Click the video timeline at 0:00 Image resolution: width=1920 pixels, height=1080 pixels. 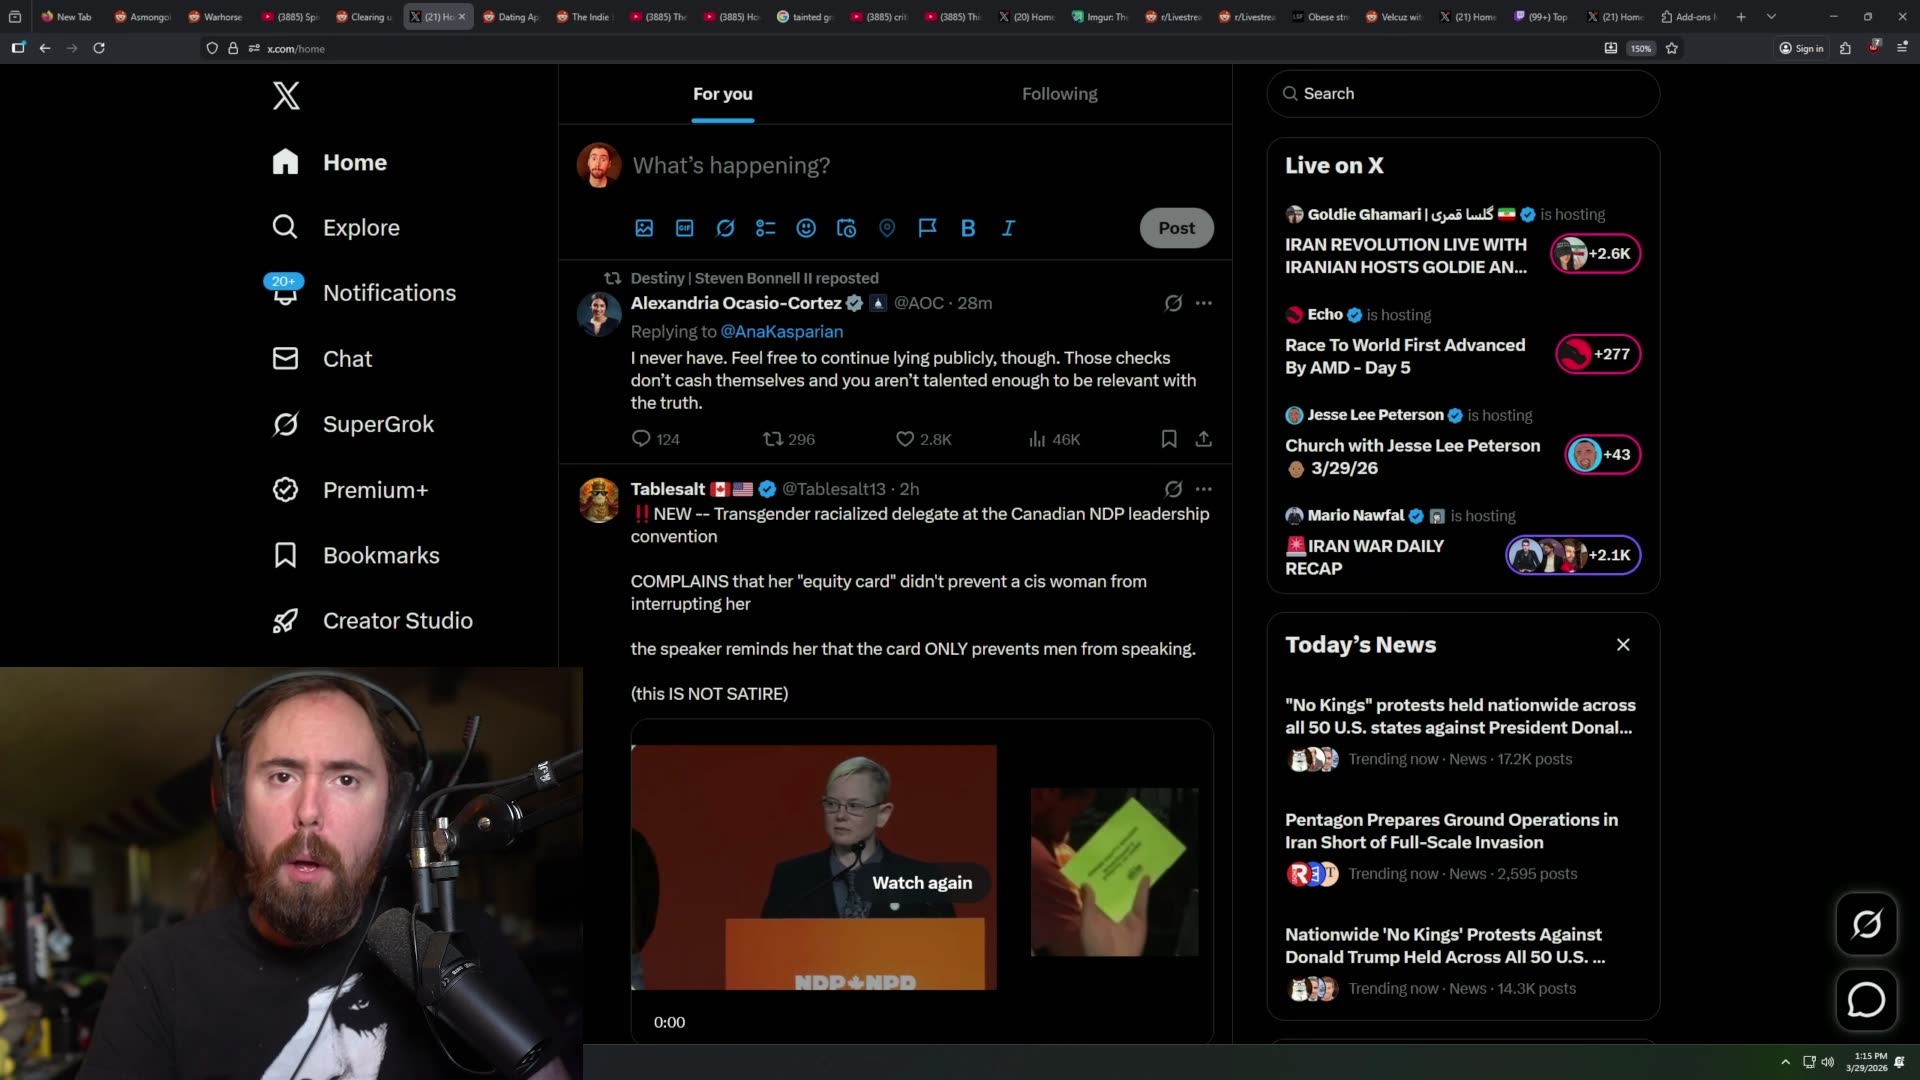pos(669,1022)
